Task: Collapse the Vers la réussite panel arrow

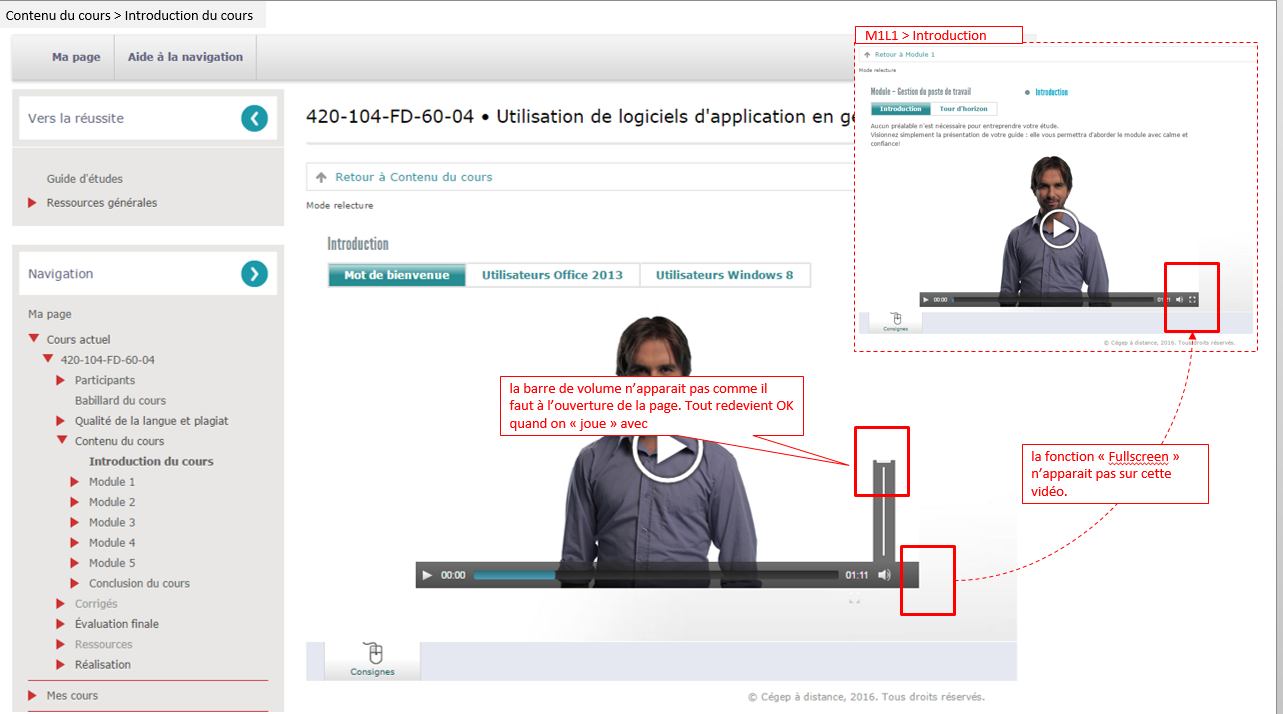Action: tap(254, 119)
